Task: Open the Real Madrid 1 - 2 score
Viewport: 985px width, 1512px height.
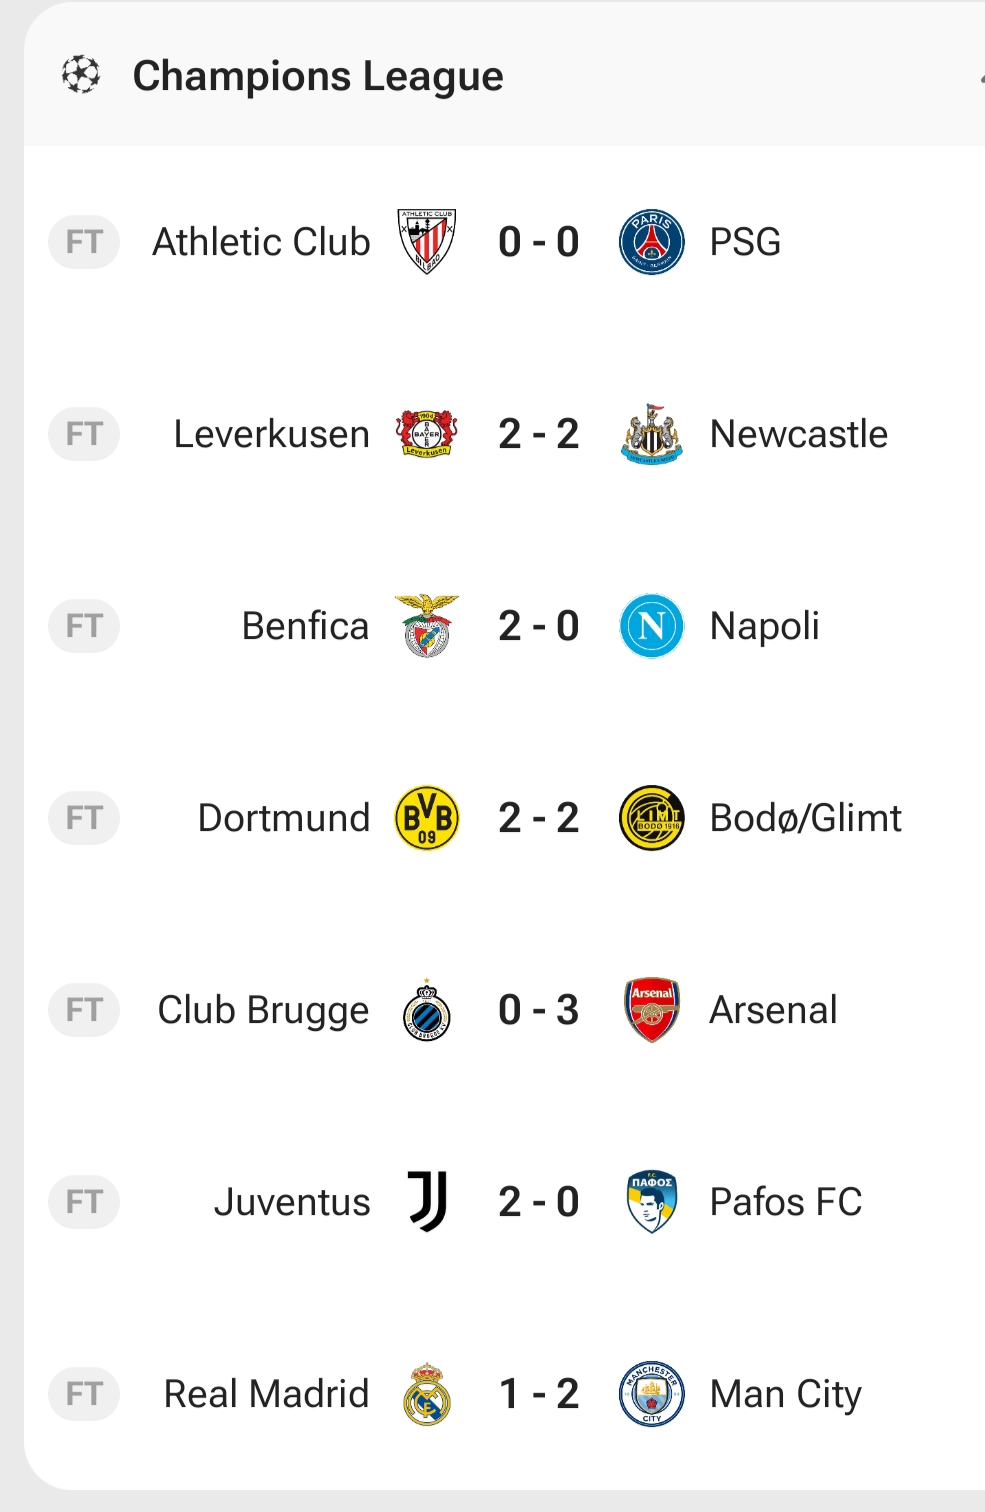Action: pyautogui.click(x=539, y=1394)
